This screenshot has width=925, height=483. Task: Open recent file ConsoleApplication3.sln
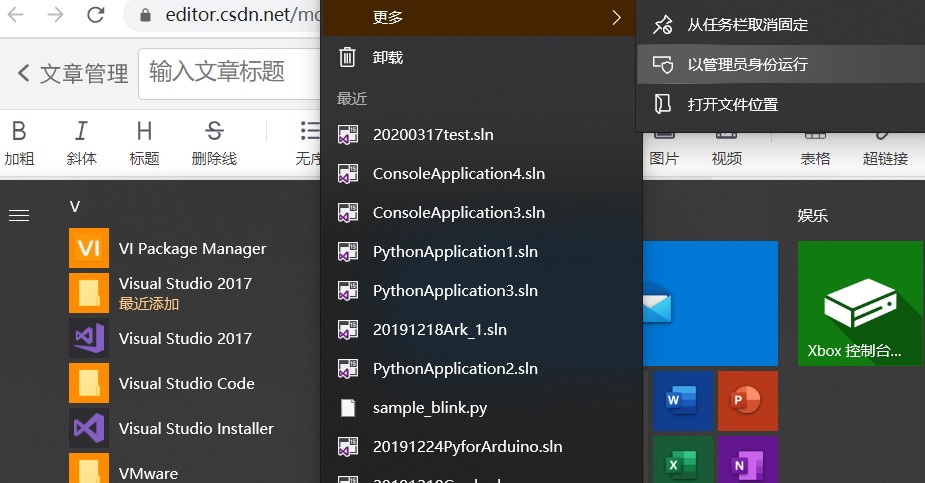pyautogui.click(x=481, y=212)
